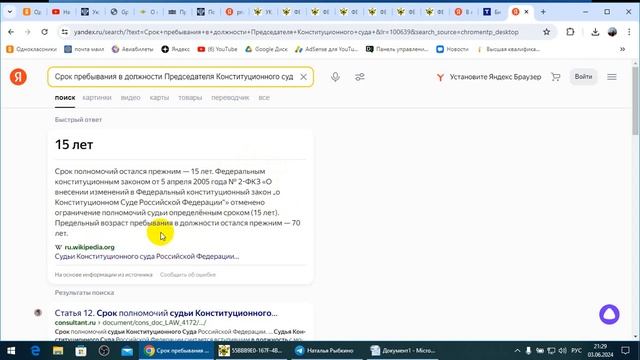Open the Chrome profile avatar
This screenshot has height=360, width=640.
[612, 32]
